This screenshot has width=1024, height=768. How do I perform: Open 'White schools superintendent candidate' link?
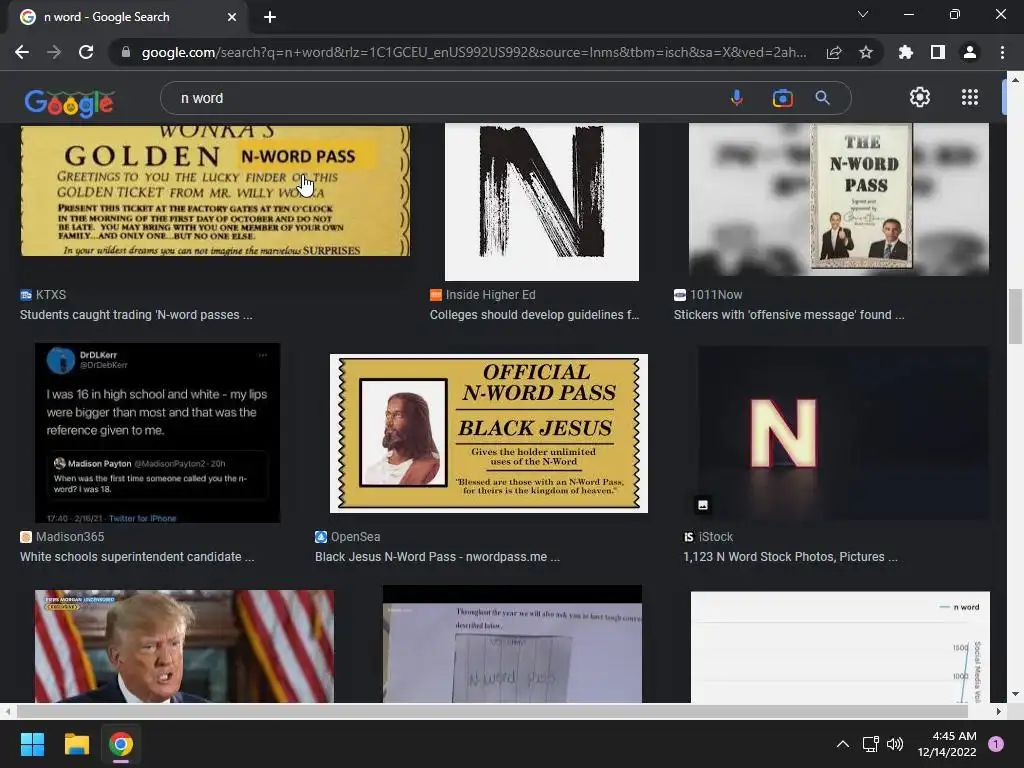(137, 557)
